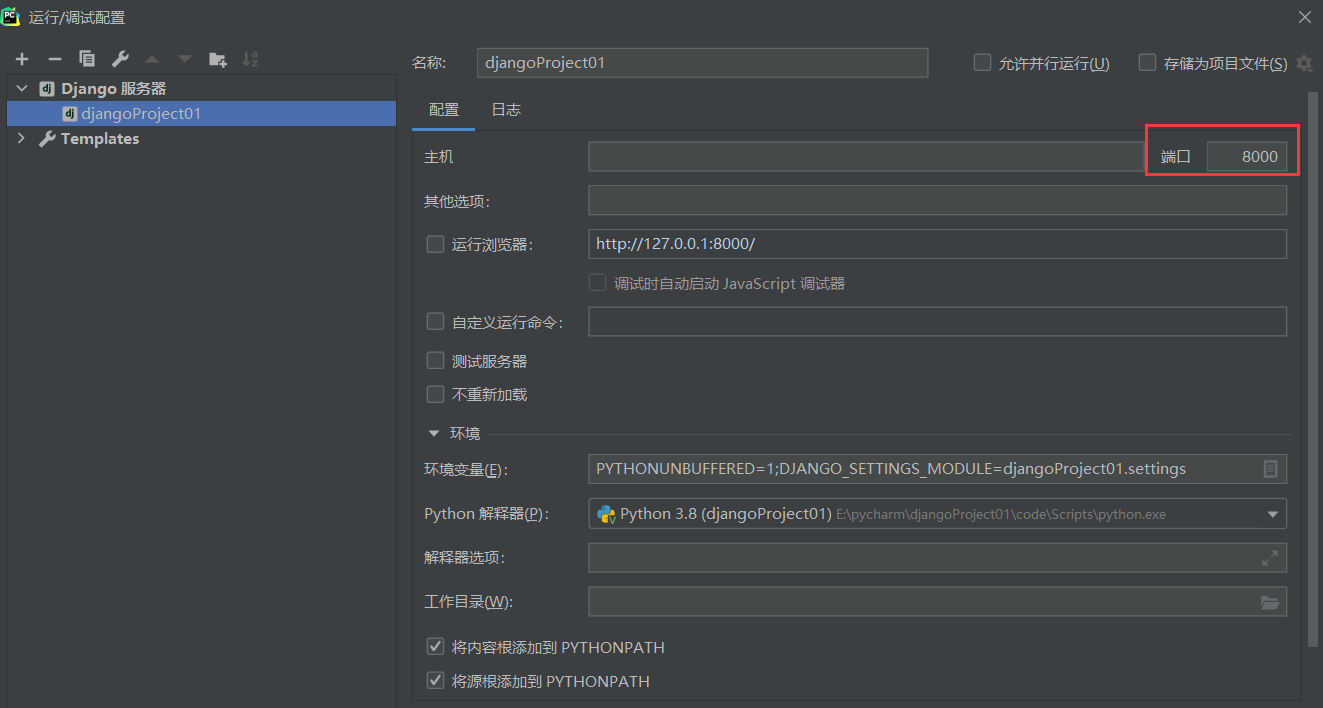Screen dimensions: 1323x708
Task: Enable 允许并行运行 checkbox
Action: click(x=982, y=63)
